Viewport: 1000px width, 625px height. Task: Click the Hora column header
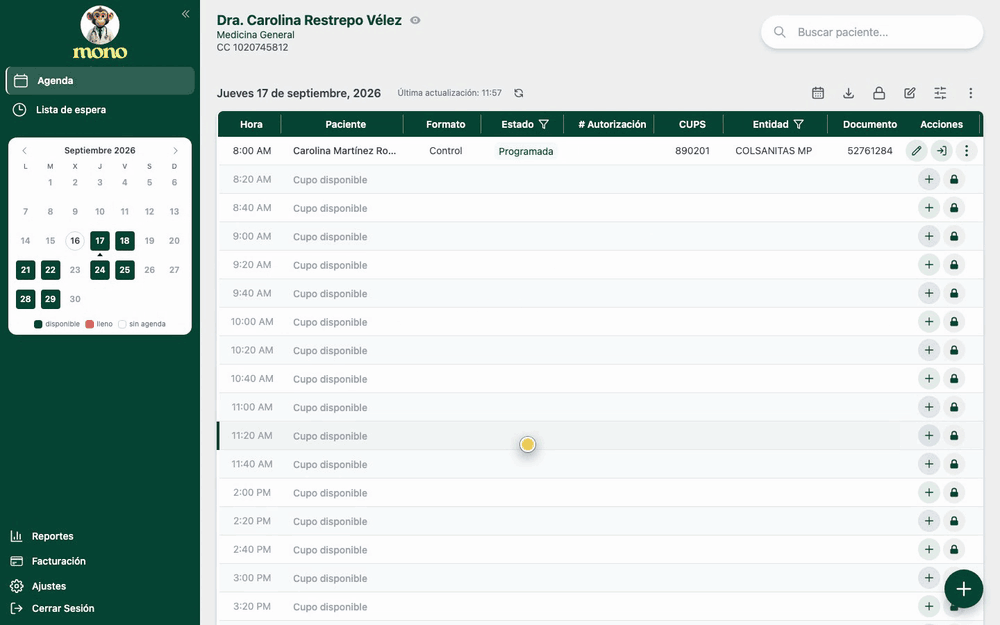coord(251,124)
